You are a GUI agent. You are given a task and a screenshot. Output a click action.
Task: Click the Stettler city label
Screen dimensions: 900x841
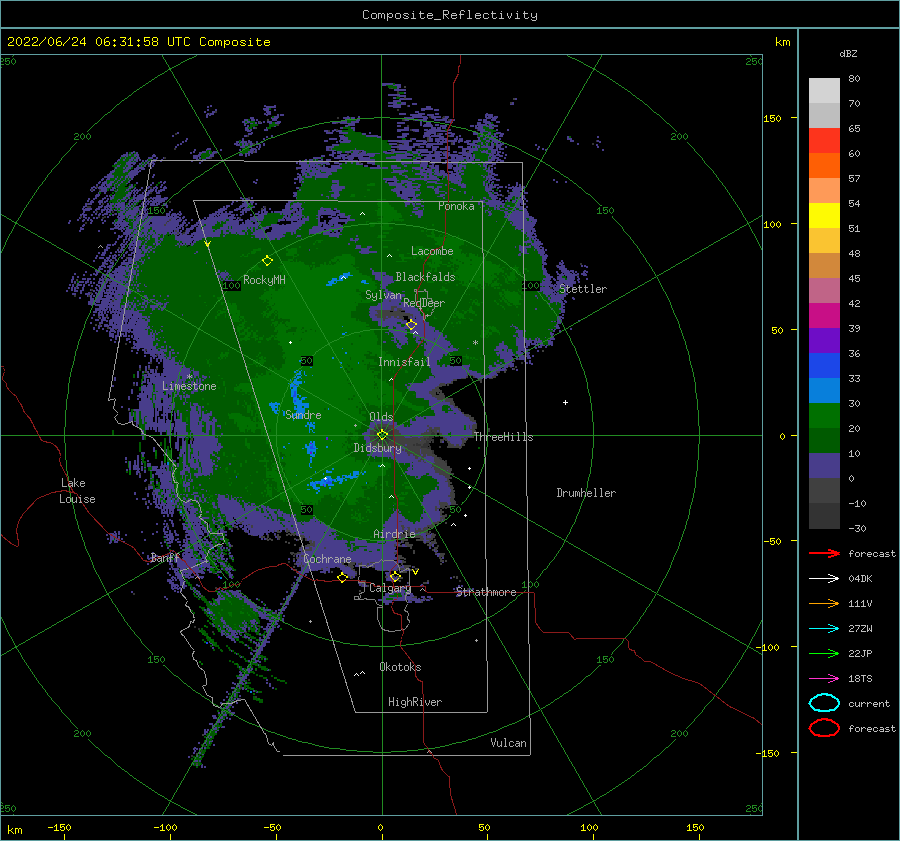583,289
